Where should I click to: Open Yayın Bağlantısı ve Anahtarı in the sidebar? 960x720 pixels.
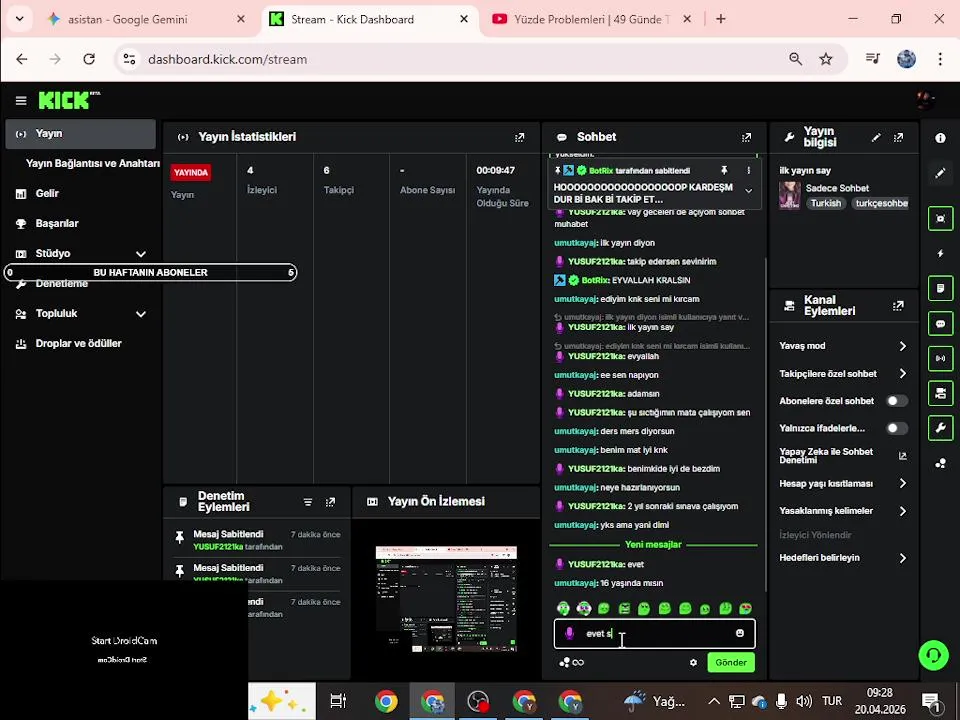coord(92,163)
